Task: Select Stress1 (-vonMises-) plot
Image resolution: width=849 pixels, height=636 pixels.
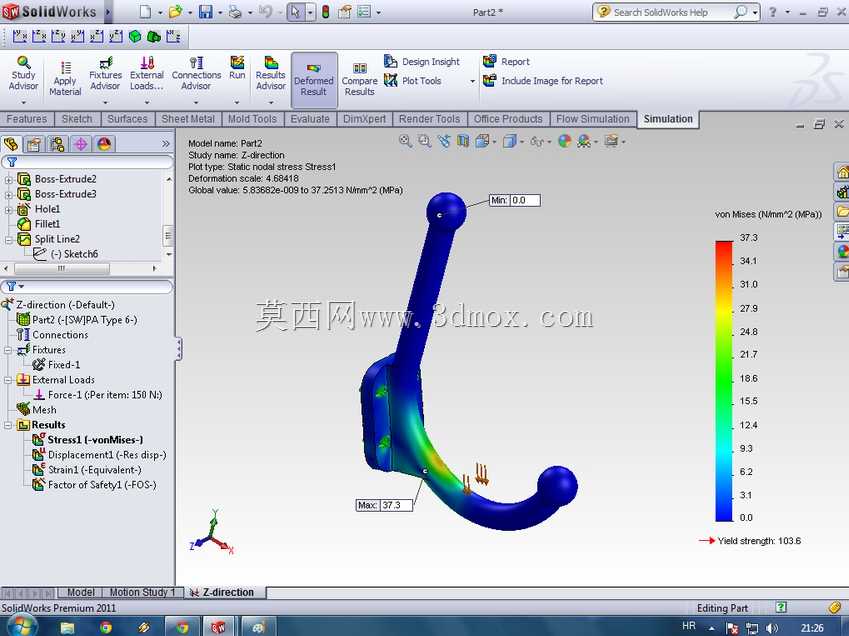Action: [x=88, y=440]
